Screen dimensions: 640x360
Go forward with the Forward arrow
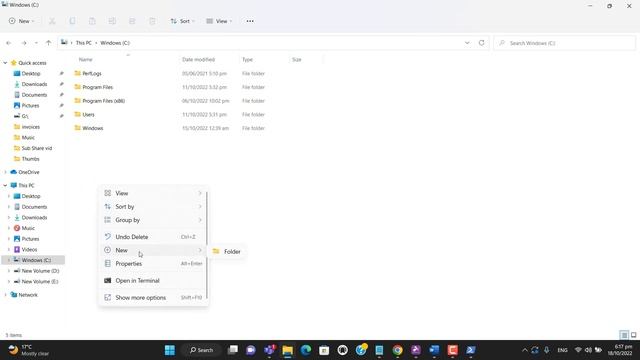point(24,43)
